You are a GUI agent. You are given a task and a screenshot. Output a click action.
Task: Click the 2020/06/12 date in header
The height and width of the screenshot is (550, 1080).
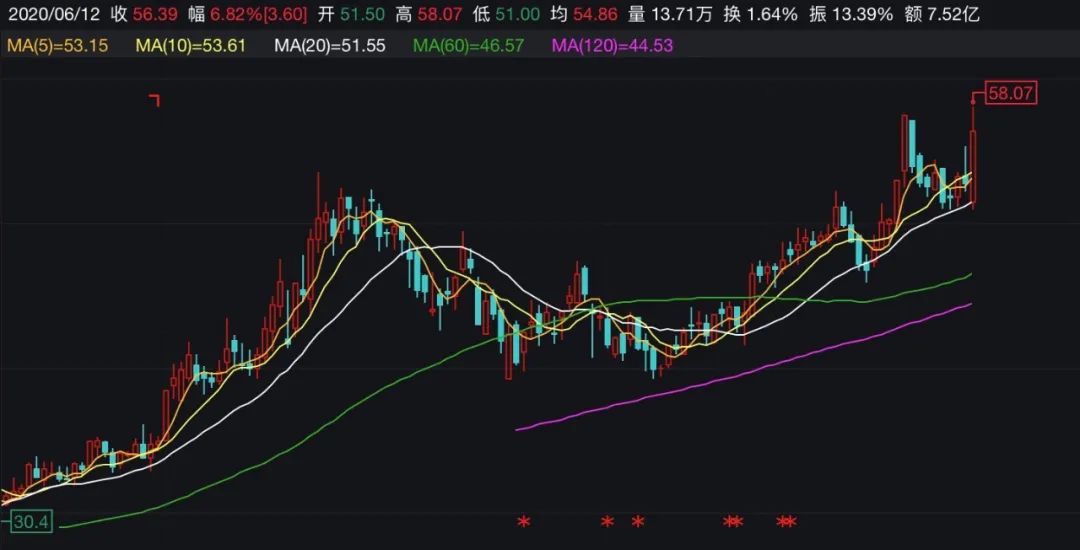[52, 15]
